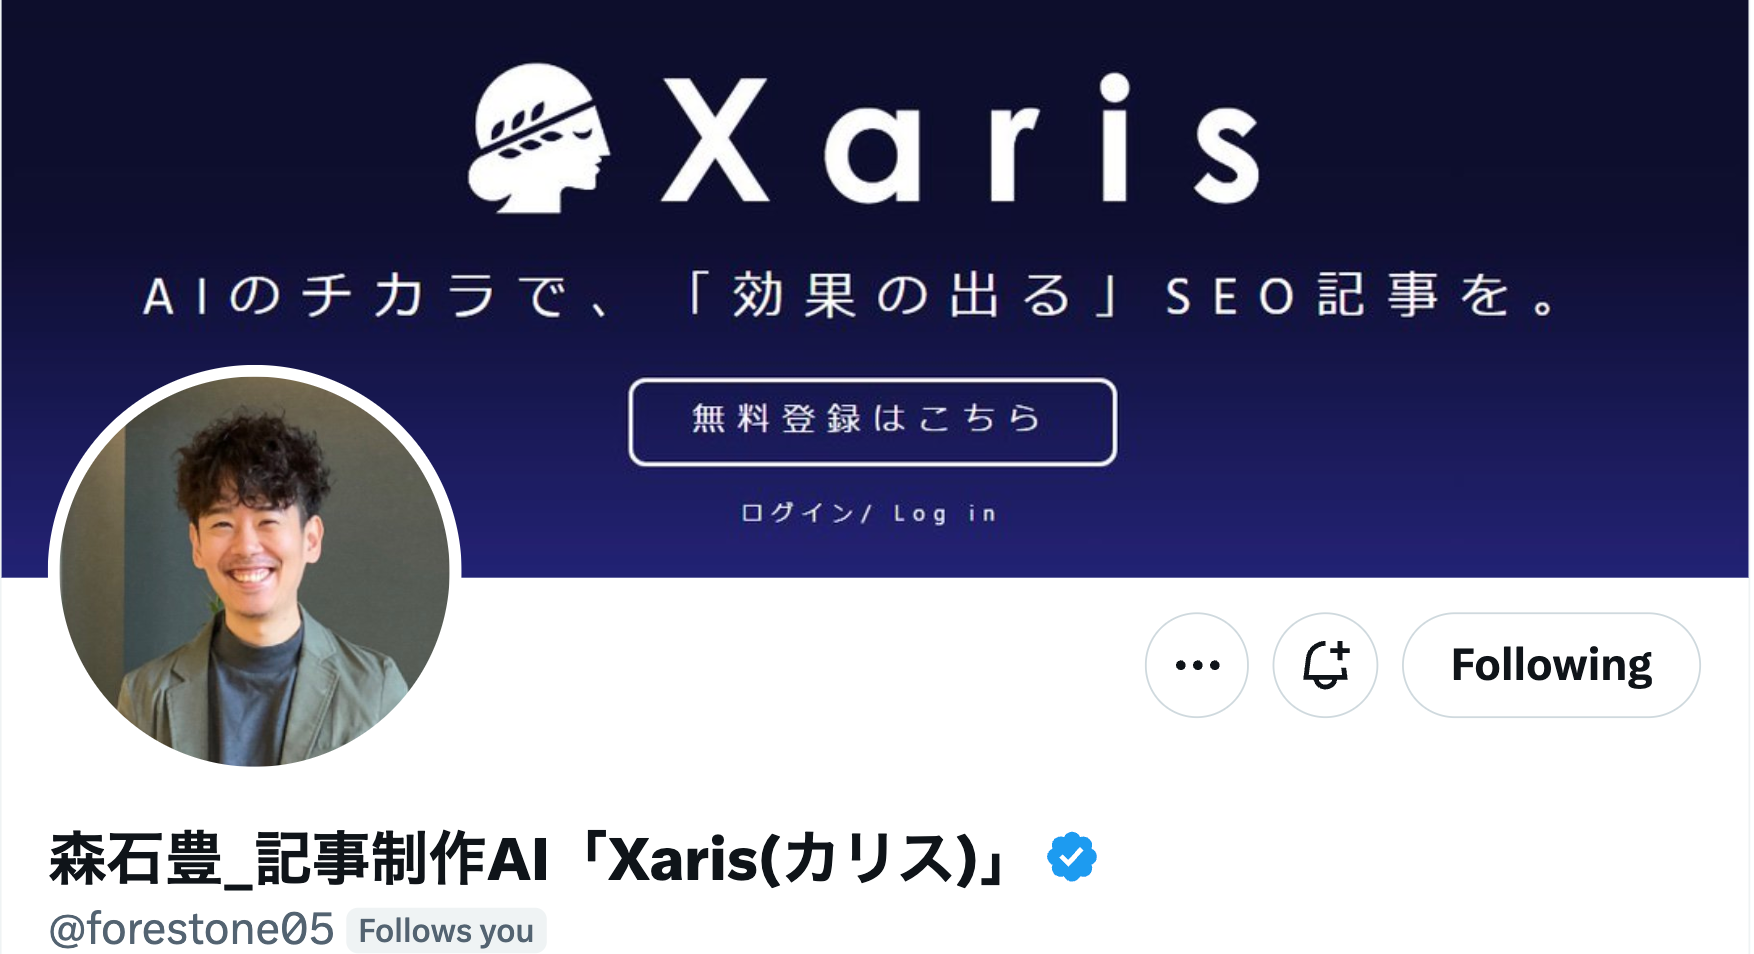The width and height of the screenshot is (1754, 954).
Task: Open the three-dot more options menu
Action: [x=1197, y=665]
